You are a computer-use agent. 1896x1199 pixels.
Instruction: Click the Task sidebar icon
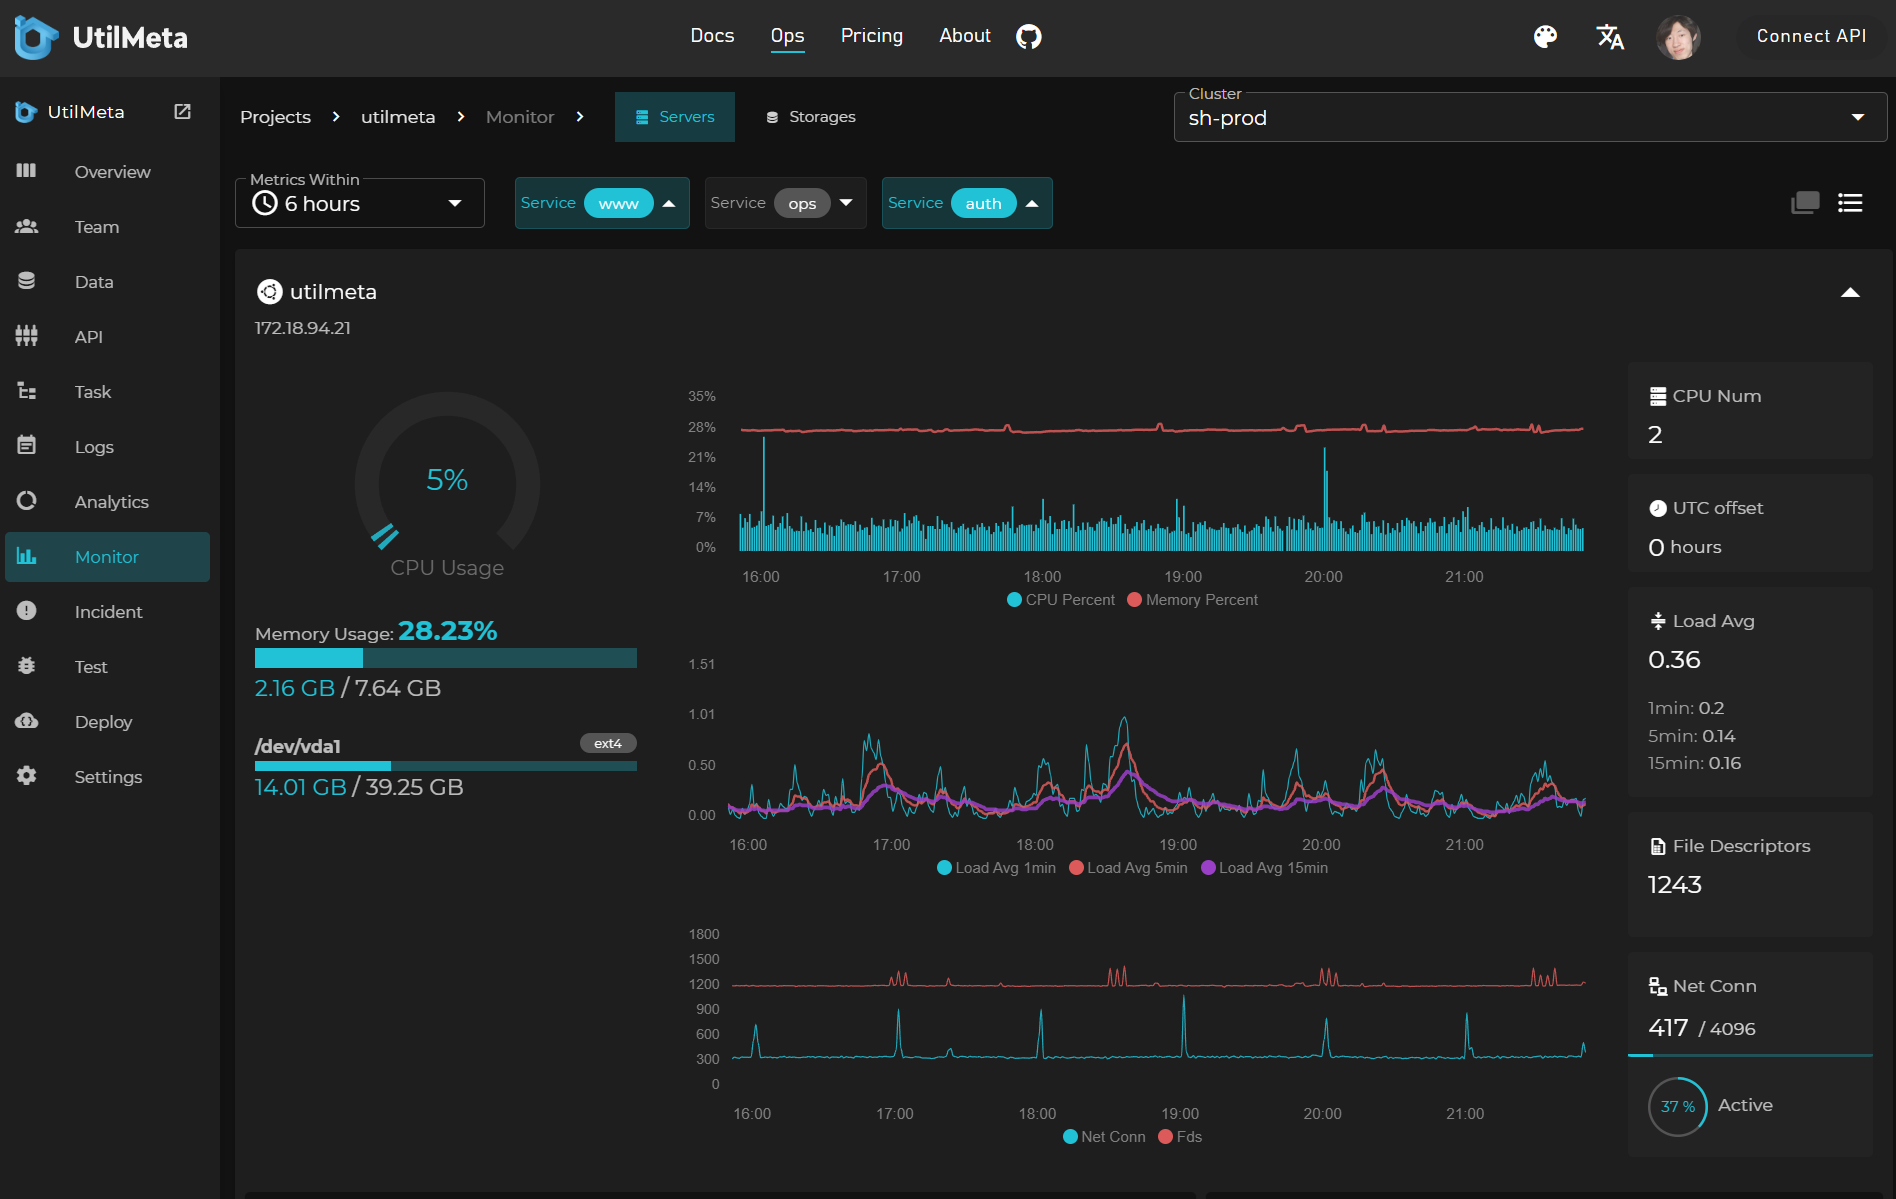click(27, 391)
